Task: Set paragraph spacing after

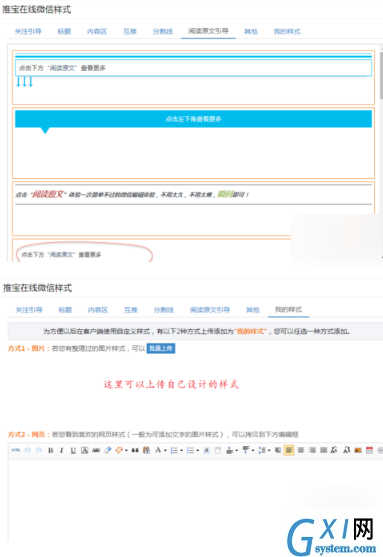Action: 246,450
